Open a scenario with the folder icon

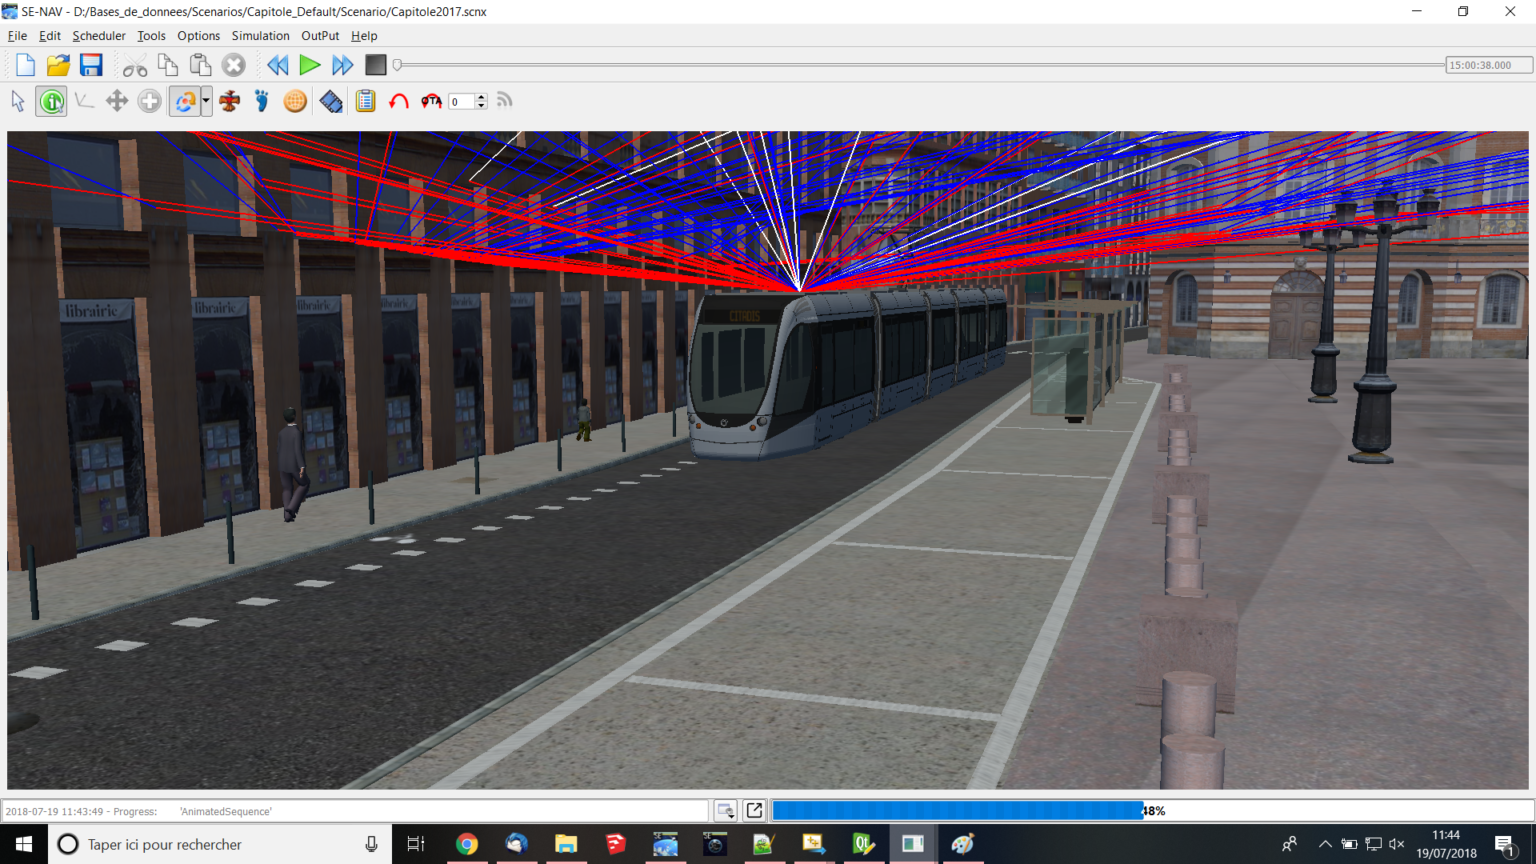(x=58, y=66)
